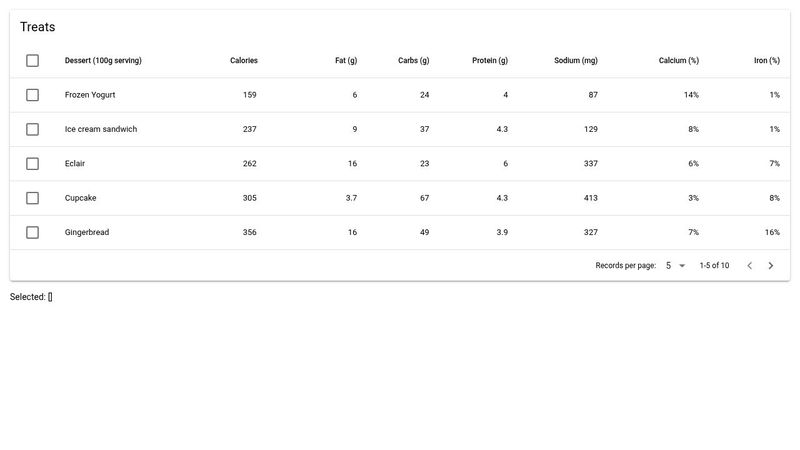Image resolution: width=800 pixels, height=450 pixels.
Task: Sort by Protein (g) column header
Action: pos(490,61)
